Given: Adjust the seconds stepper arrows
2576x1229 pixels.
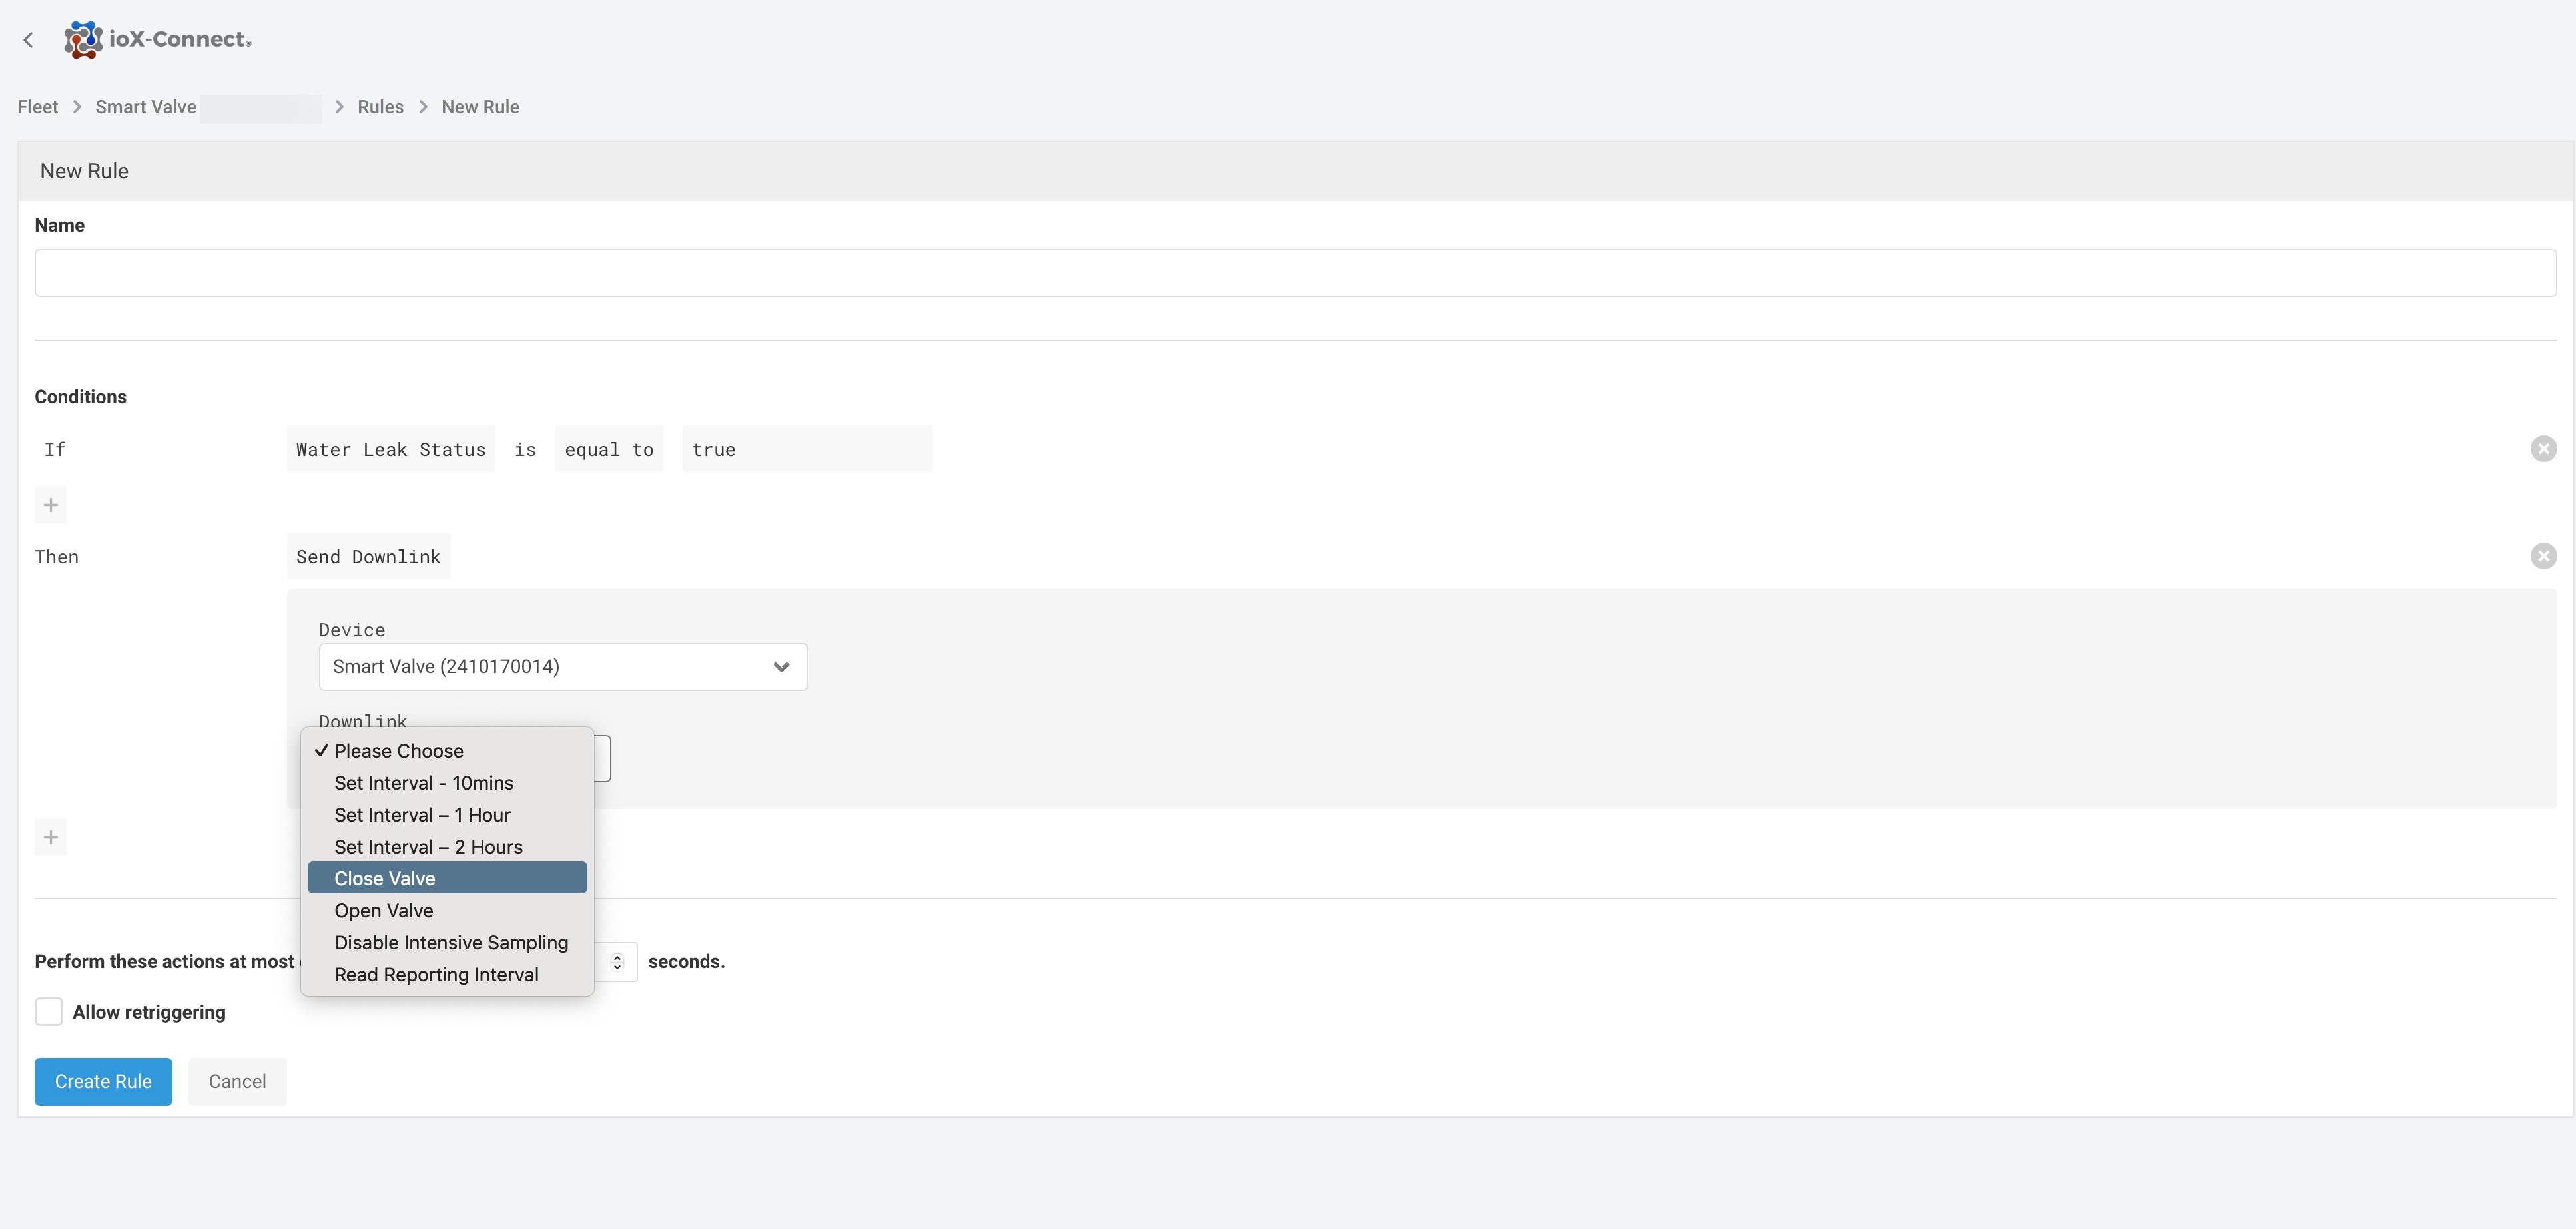Looking at the screenshot, I should 617,962.
